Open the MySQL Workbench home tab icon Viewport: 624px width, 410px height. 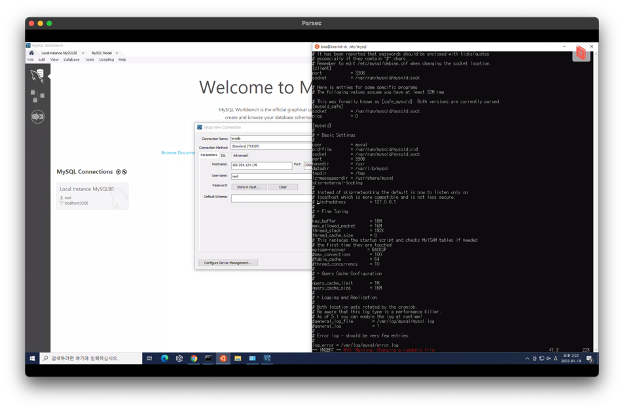click(31, 53)
